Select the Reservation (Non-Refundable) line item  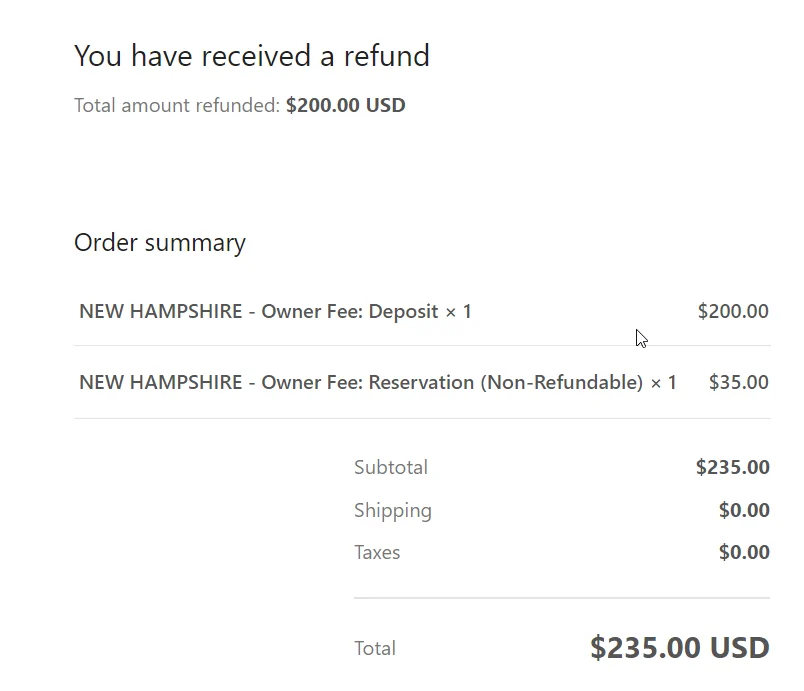click(378, 382)
